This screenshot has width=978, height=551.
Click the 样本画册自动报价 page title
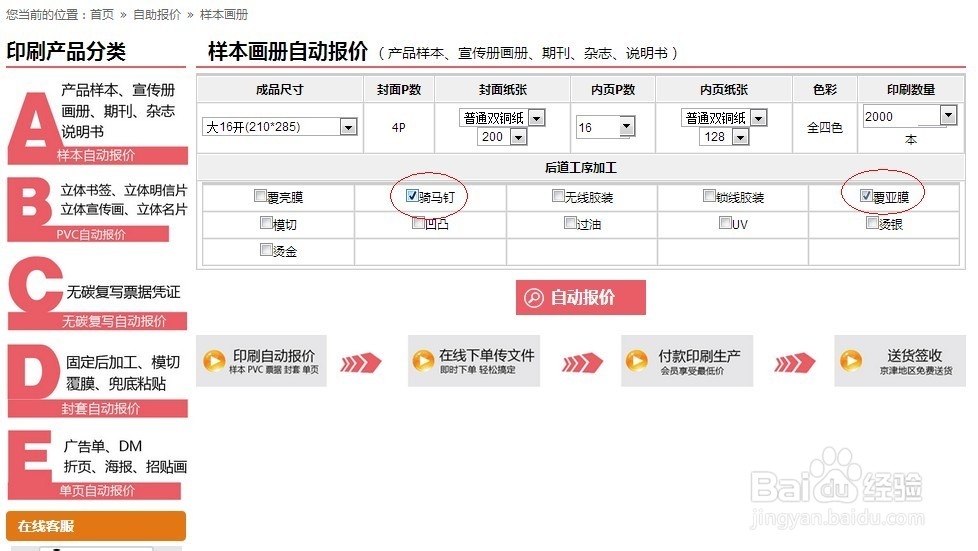click(288, 51)
